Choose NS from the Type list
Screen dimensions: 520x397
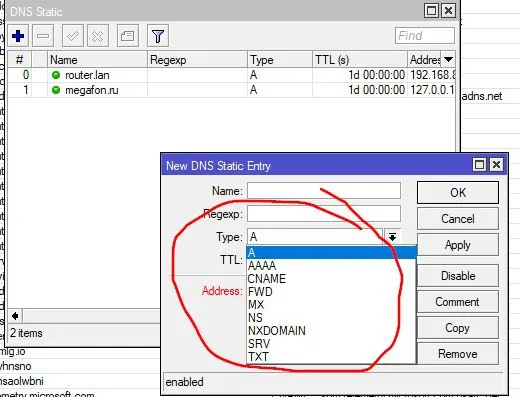(331, 317)
